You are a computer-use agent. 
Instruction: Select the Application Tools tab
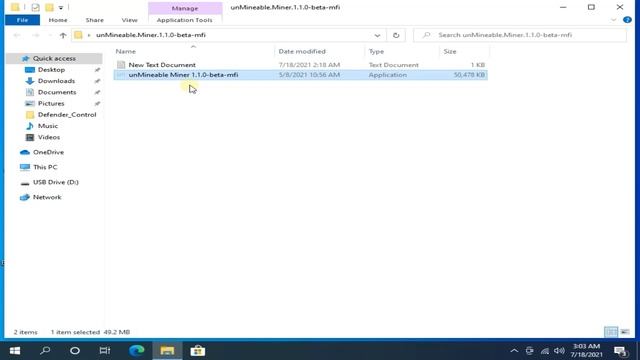coord(184,20)
